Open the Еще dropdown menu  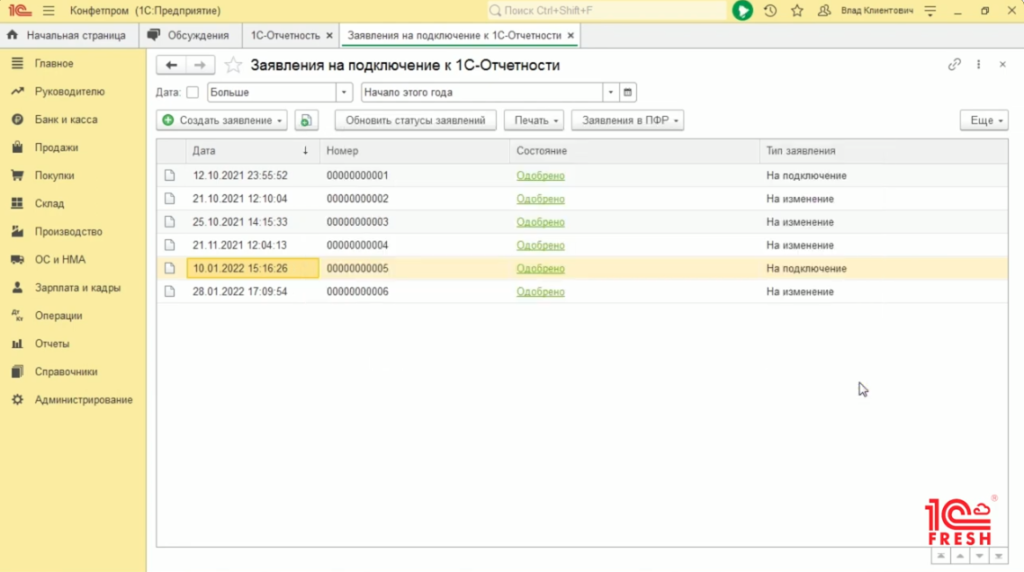coord(984,120)
